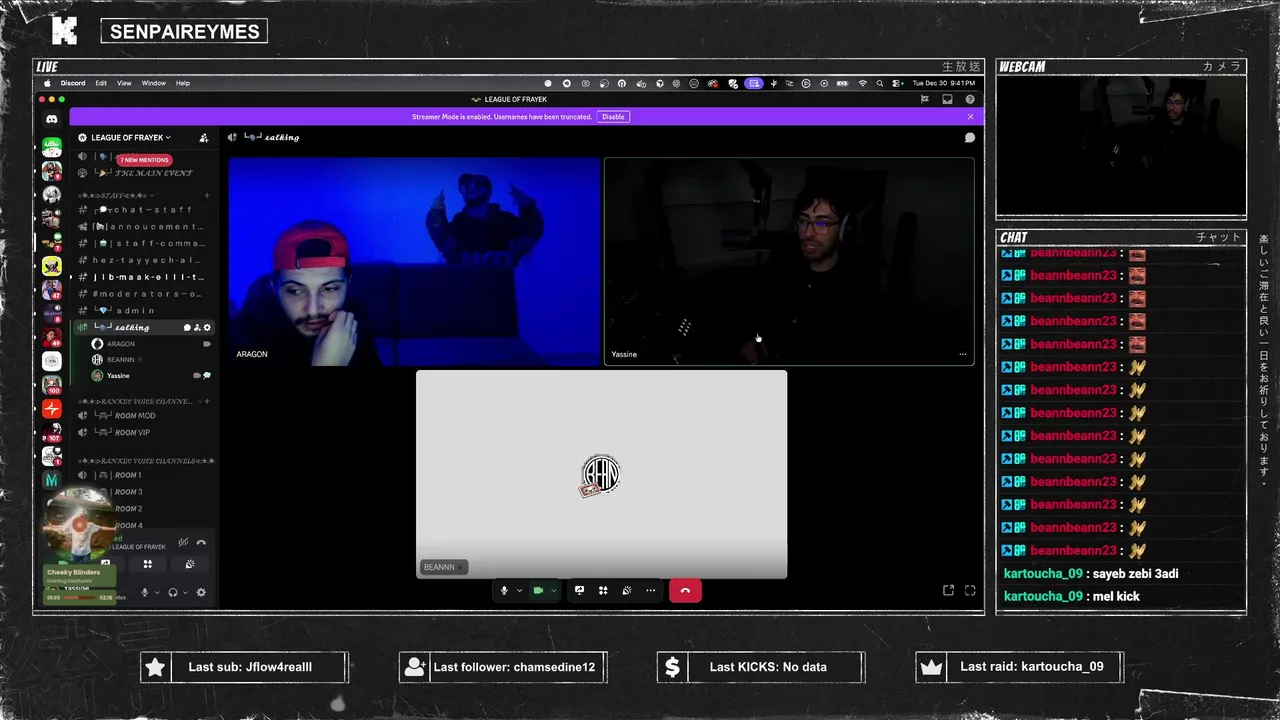
Task: Open activities button in the voice panel
Action: 147,564
